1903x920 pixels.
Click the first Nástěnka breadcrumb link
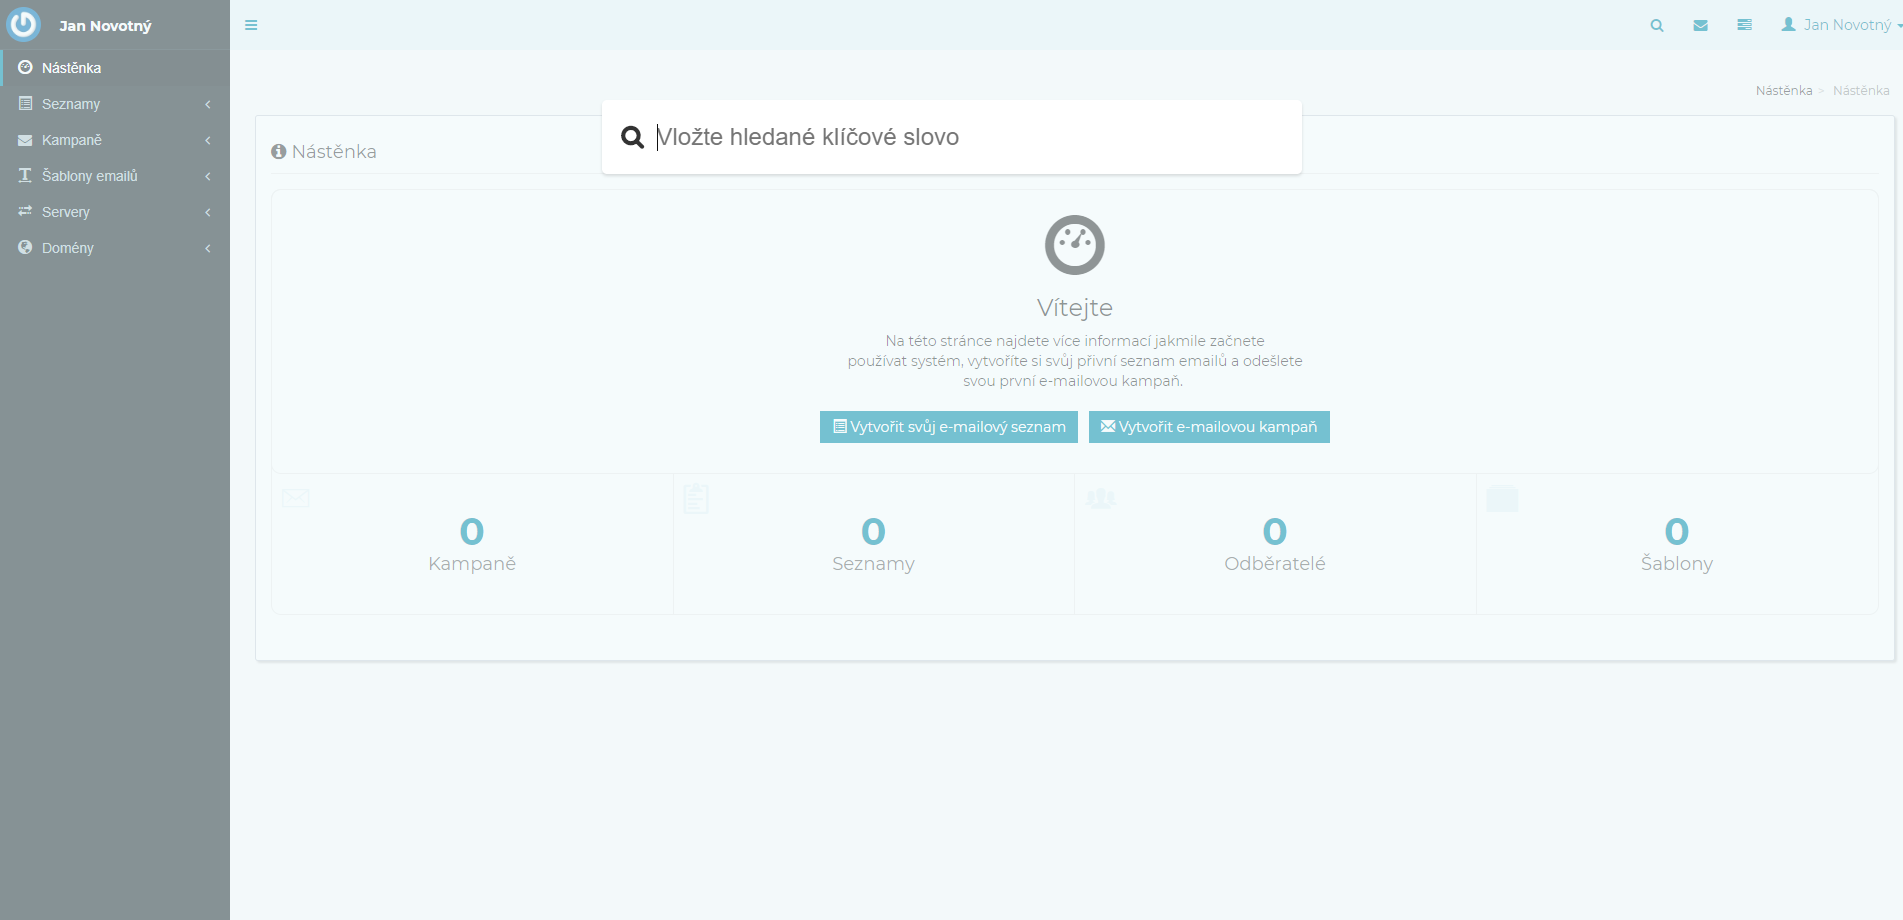point(1784,90)
